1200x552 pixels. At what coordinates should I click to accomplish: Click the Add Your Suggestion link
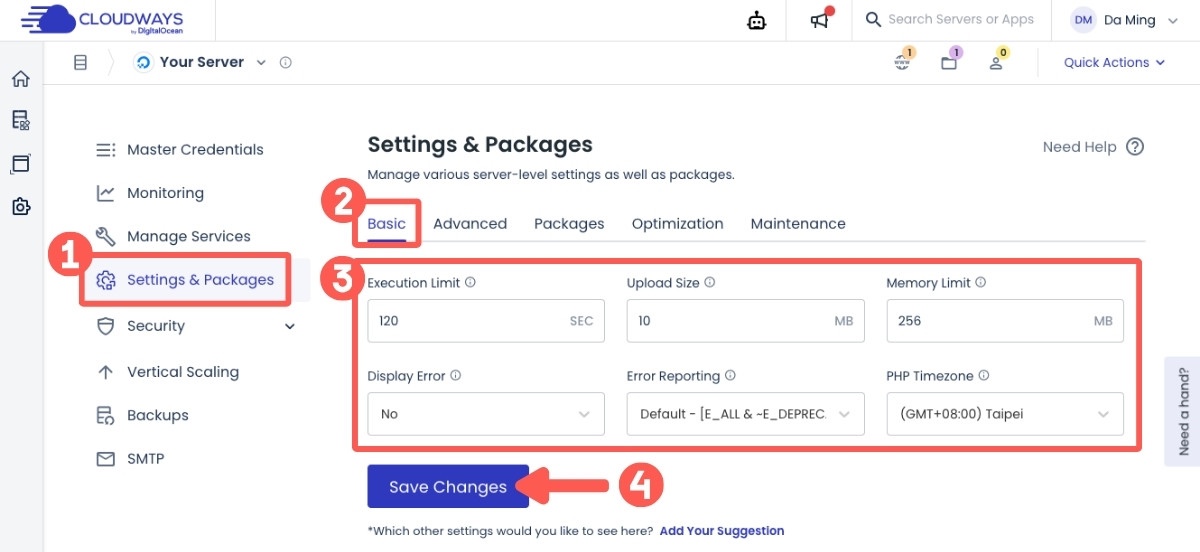click(x=722, y=531)
